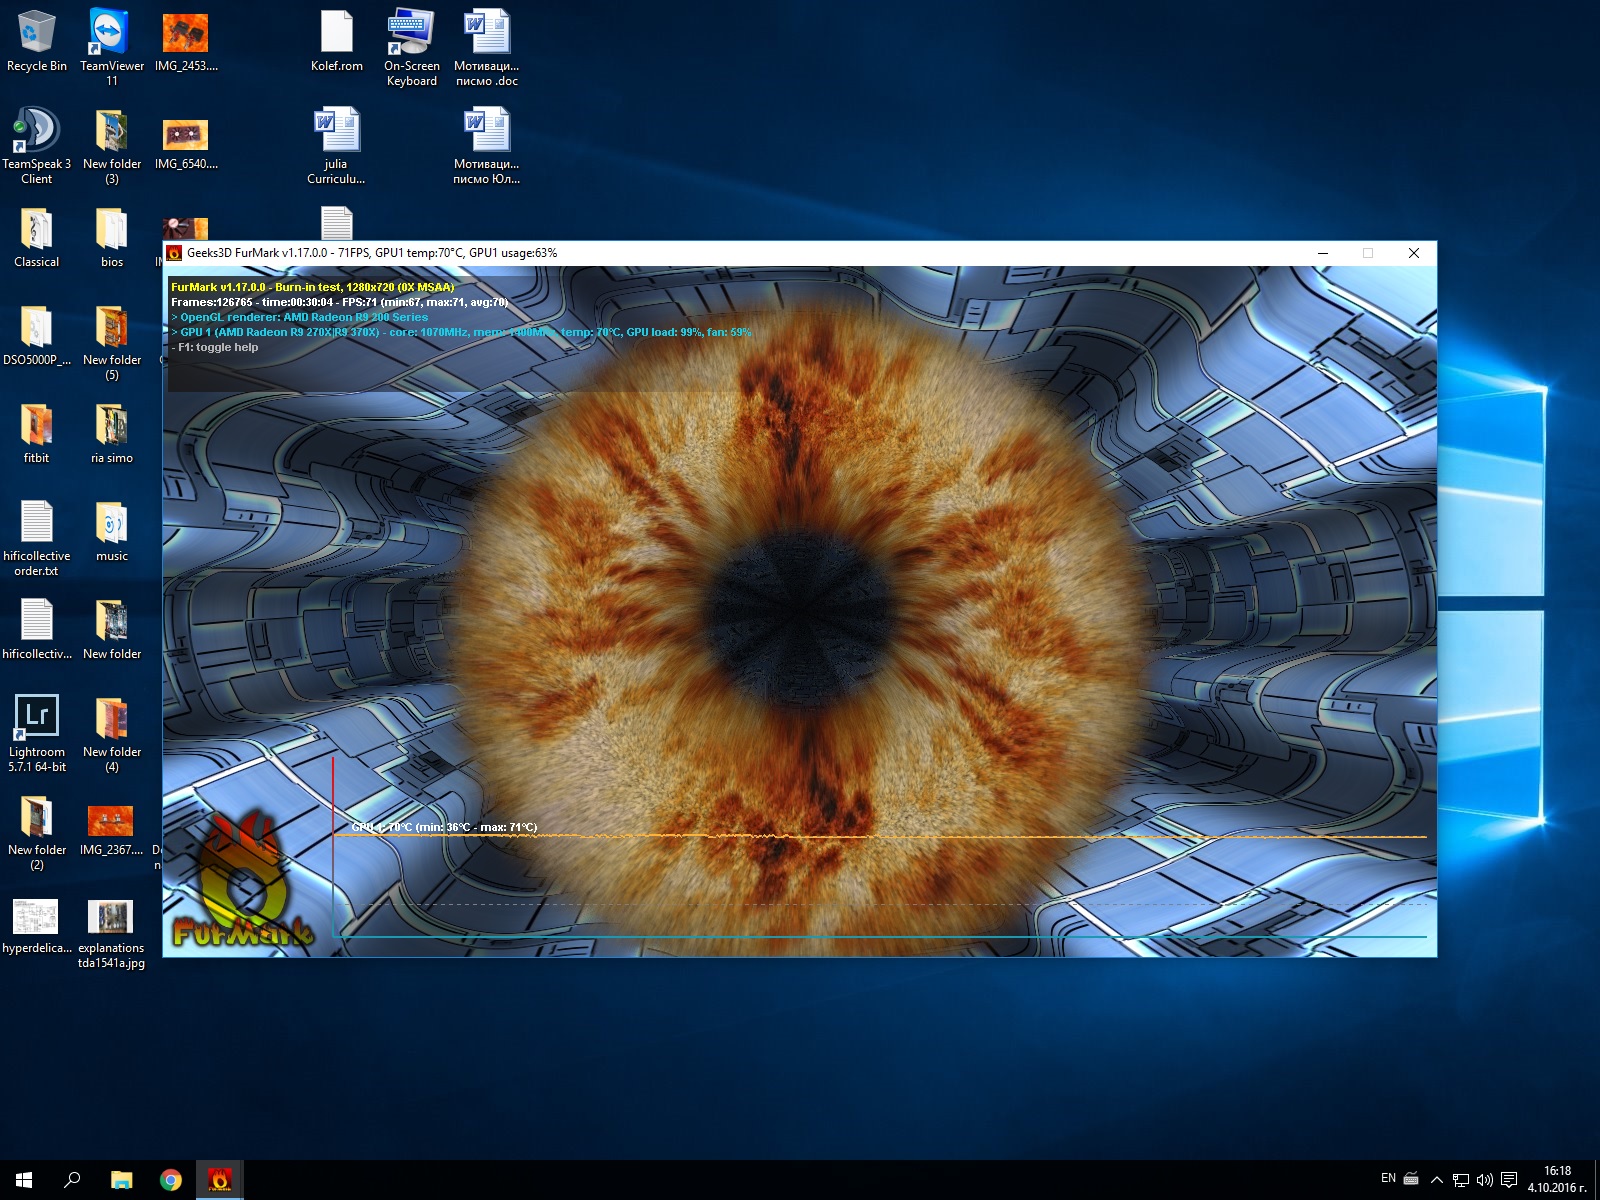1600x1200 pixels.
Task: Select the Kolef.rom file icon
Action: point(337,40)
